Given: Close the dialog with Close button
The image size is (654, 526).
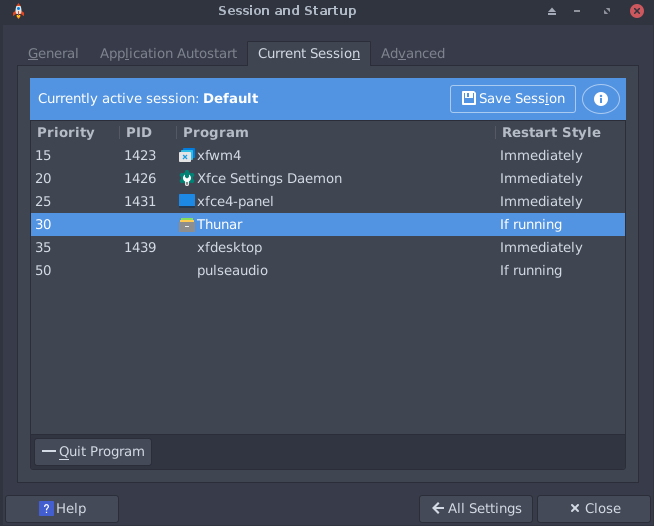Looking at the screenshot, I should (593, 508).
